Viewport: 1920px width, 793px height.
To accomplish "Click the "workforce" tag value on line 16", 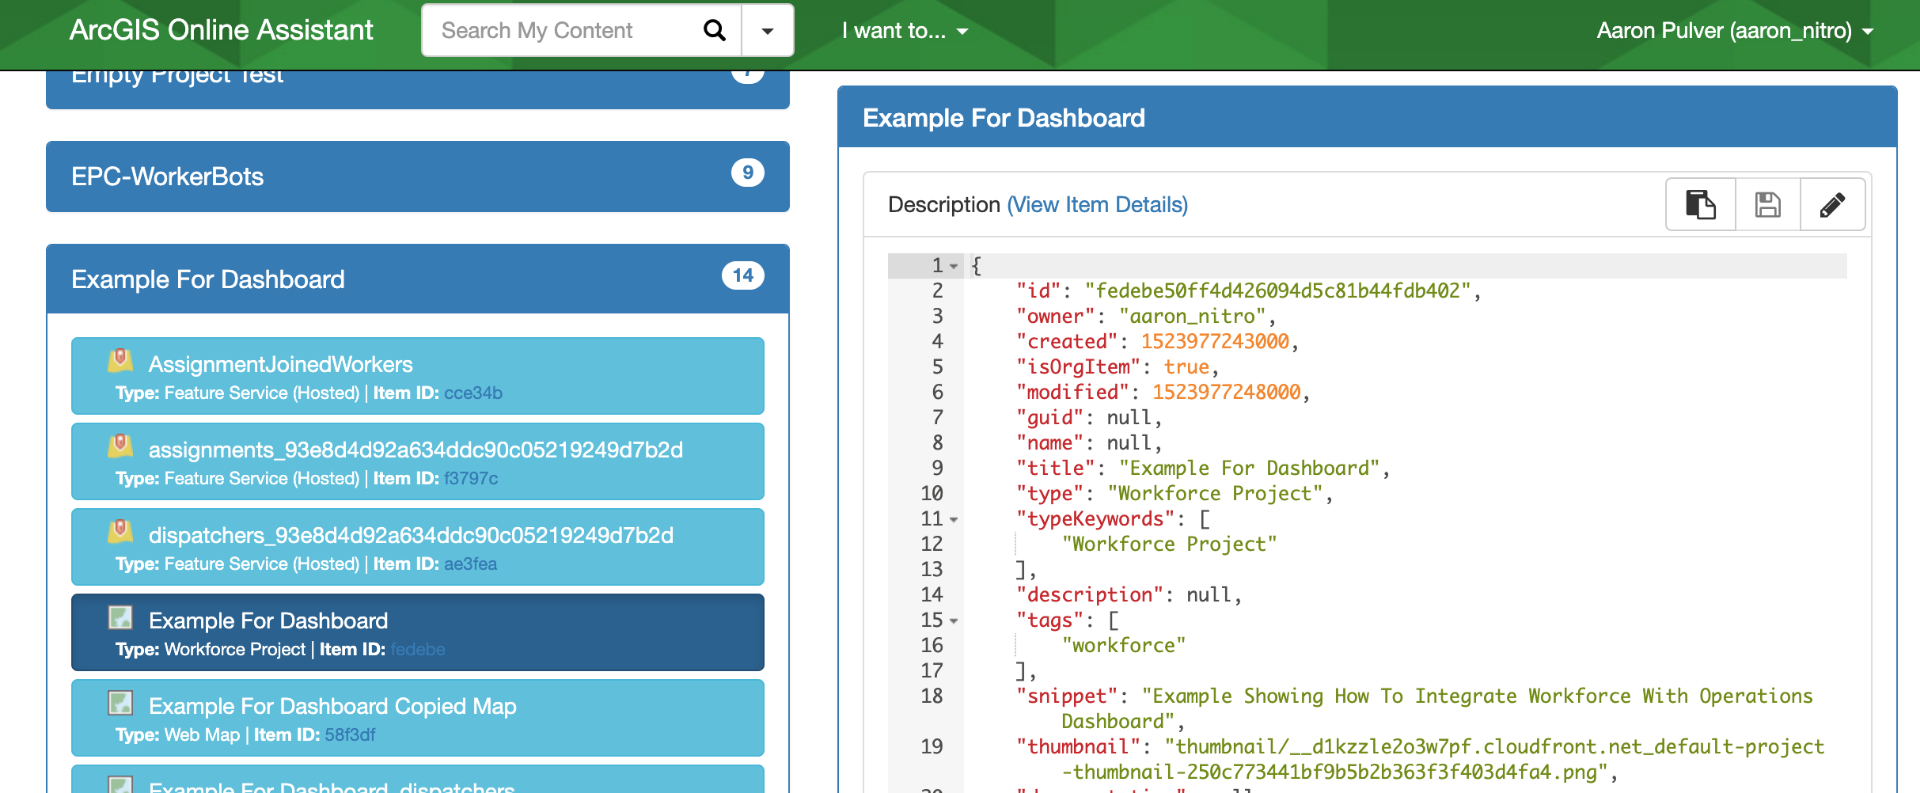I will (1124, 646).
